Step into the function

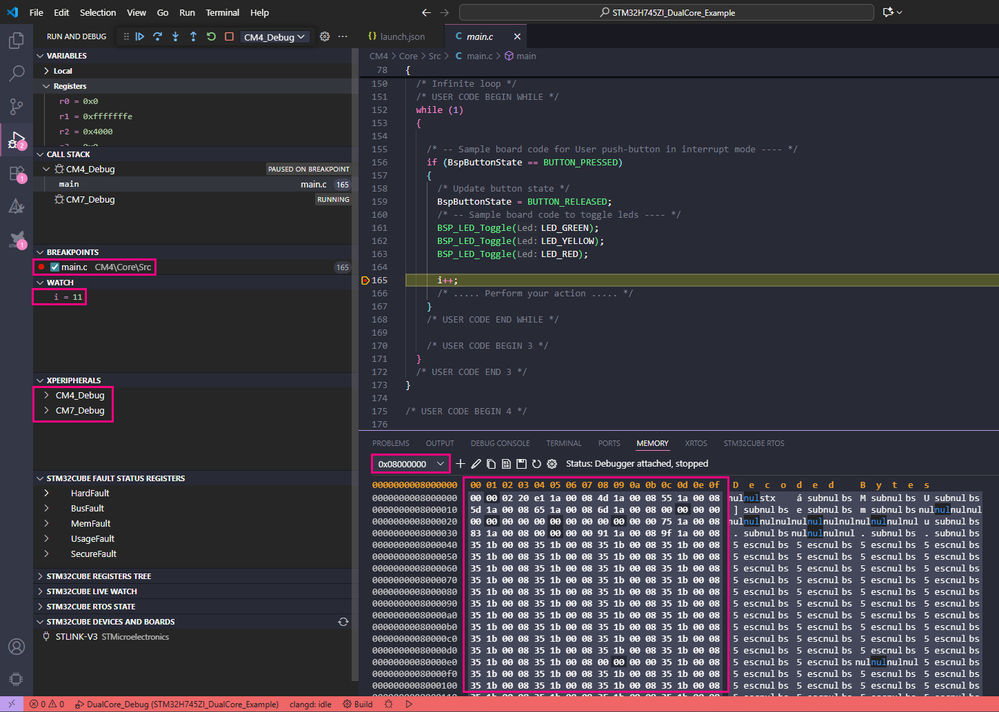click(x=176, y=37)
